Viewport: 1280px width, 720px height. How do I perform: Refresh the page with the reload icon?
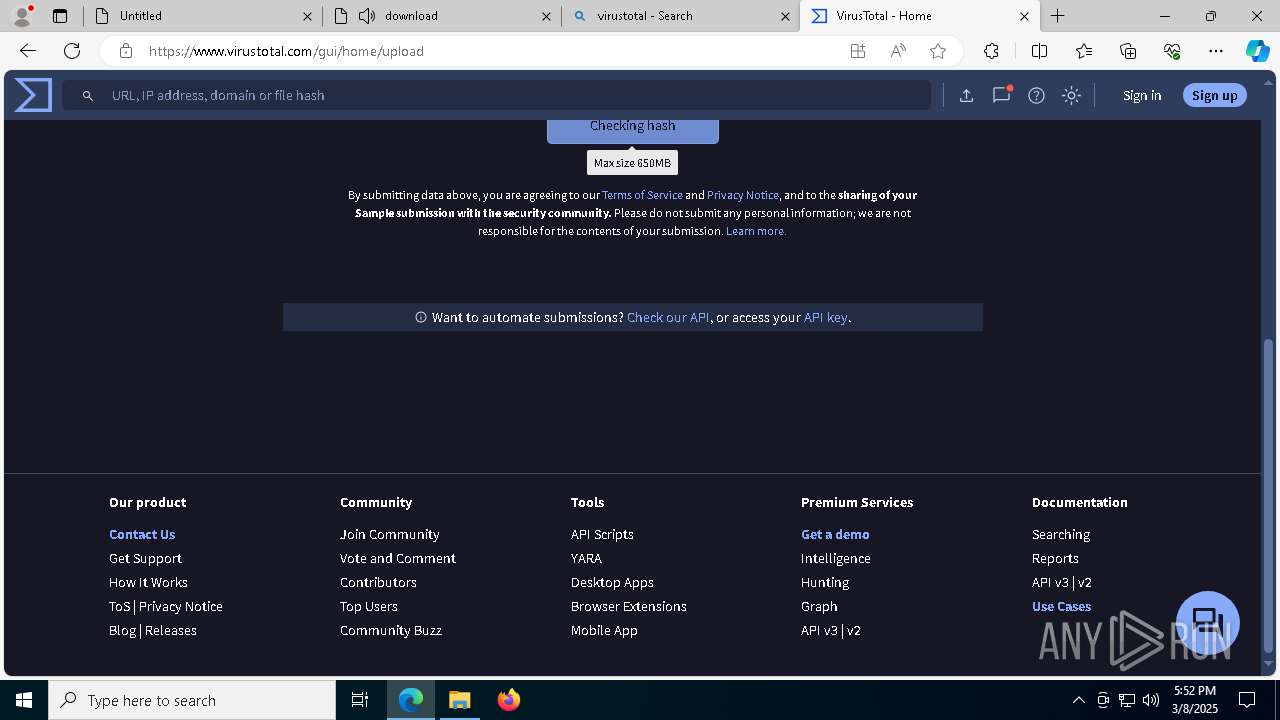tap(72, 51)
